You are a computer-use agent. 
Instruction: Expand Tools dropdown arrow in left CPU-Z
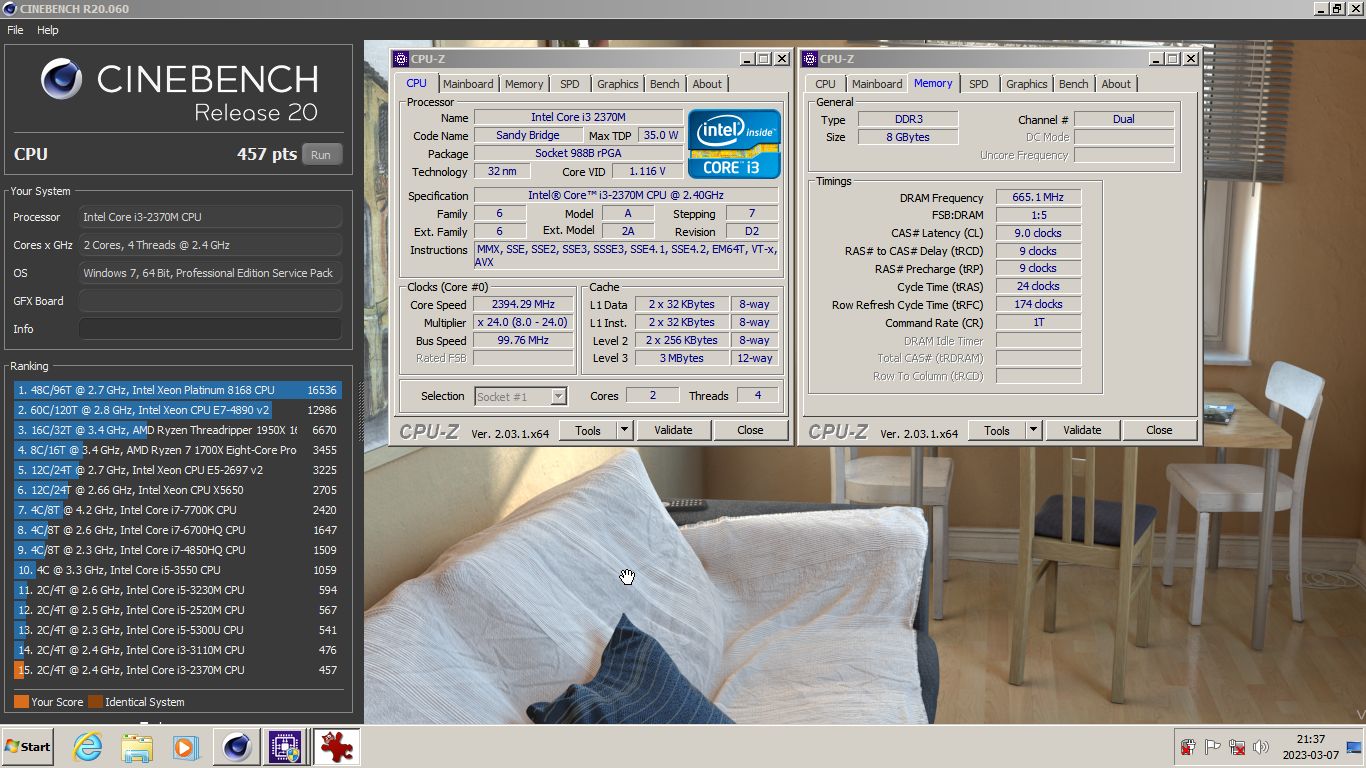coord(624,430)
